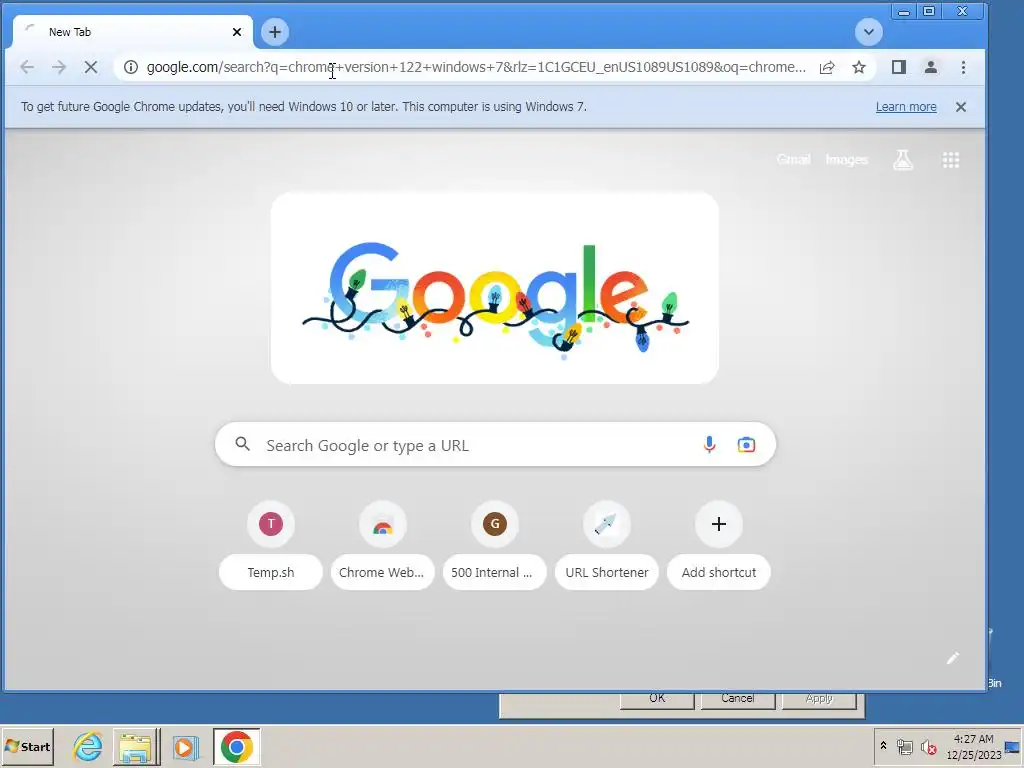The width and height of the screenshot is (1024, 768).
Task: Toggle the side panel
Action: click(x=899, y=67)
